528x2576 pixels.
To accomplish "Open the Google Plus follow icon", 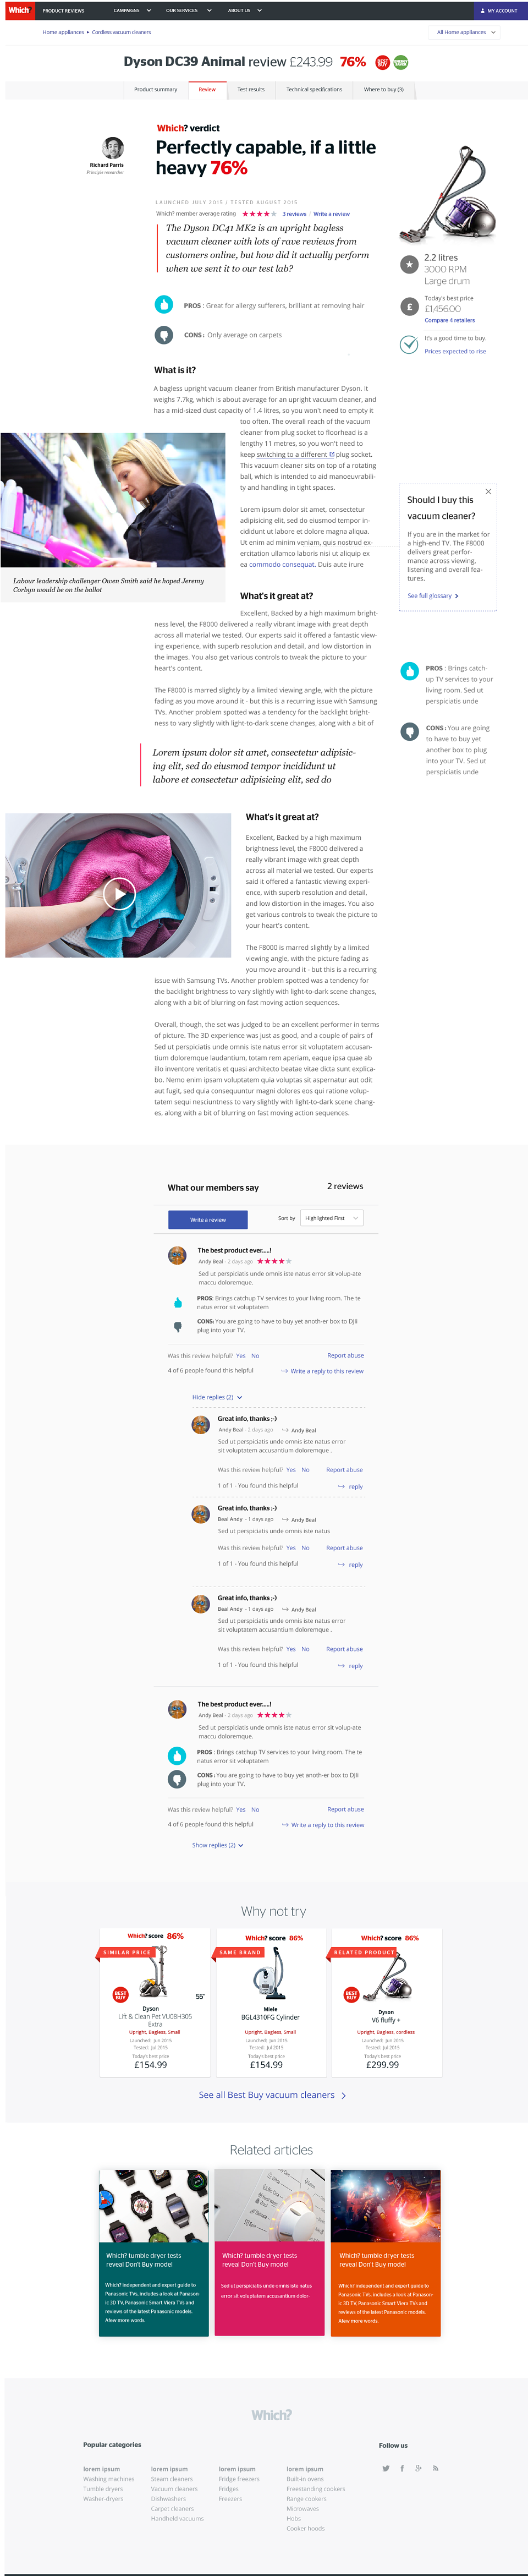I will [x=418, y=2469].
